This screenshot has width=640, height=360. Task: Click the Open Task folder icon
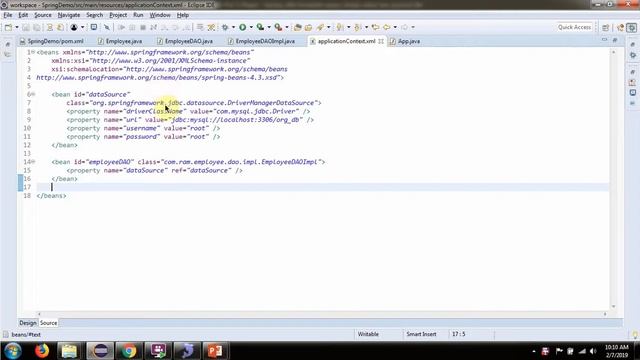(x=309, y=27)
